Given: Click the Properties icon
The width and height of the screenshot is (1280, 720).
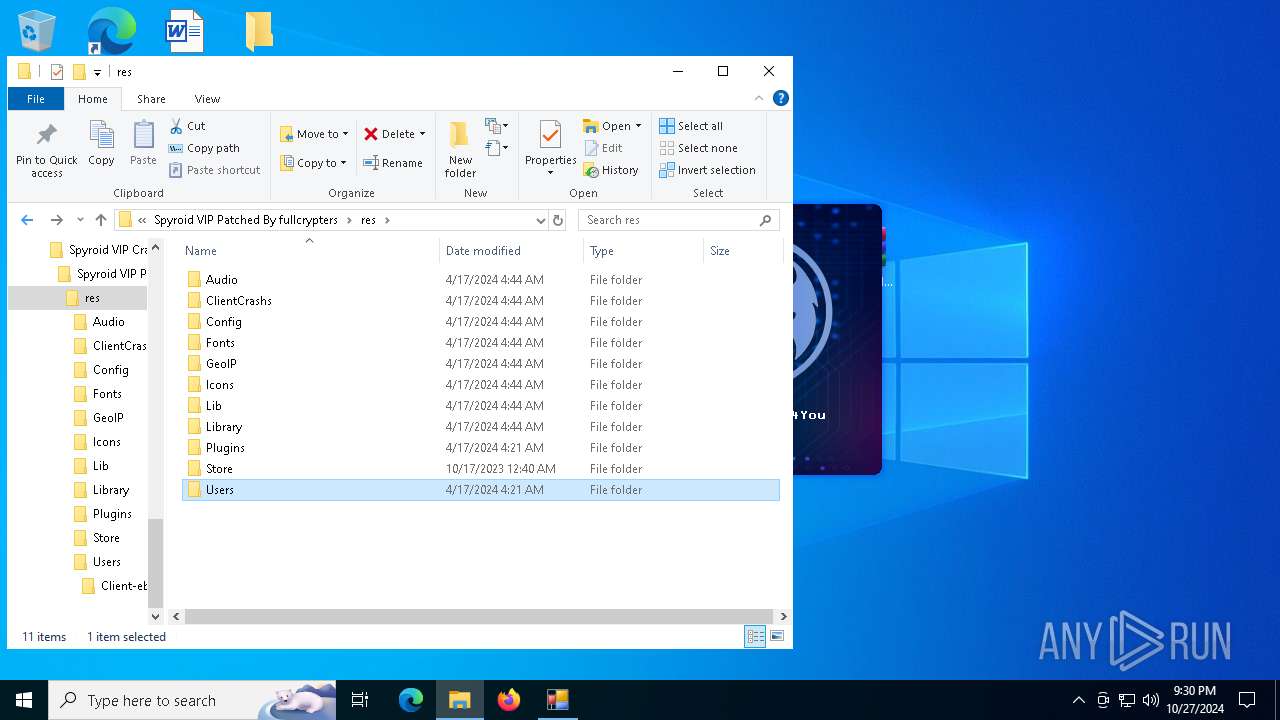Looking at the screenshot, I should (550, 135).
